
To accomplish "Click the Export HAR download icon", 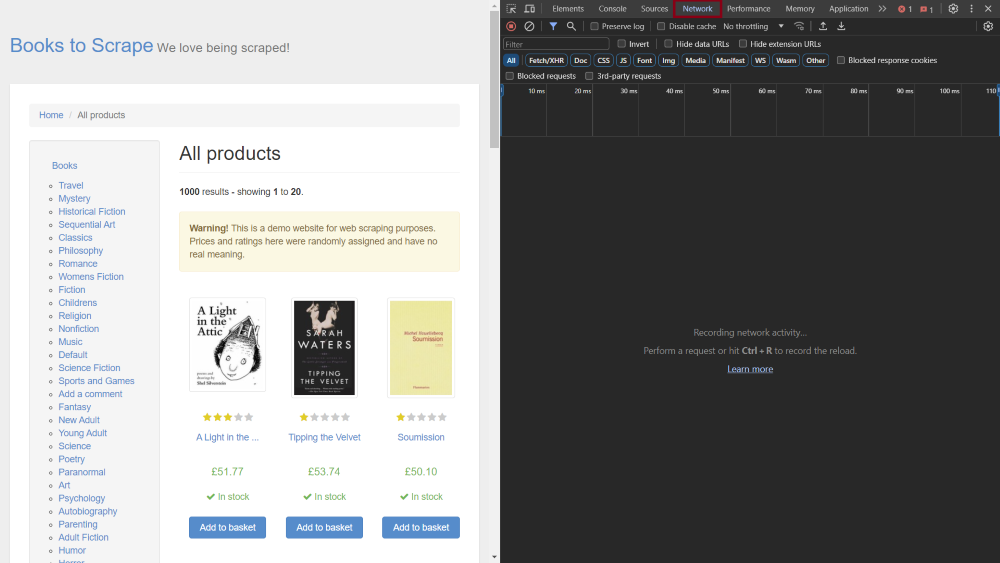I will tap(841, 26).
